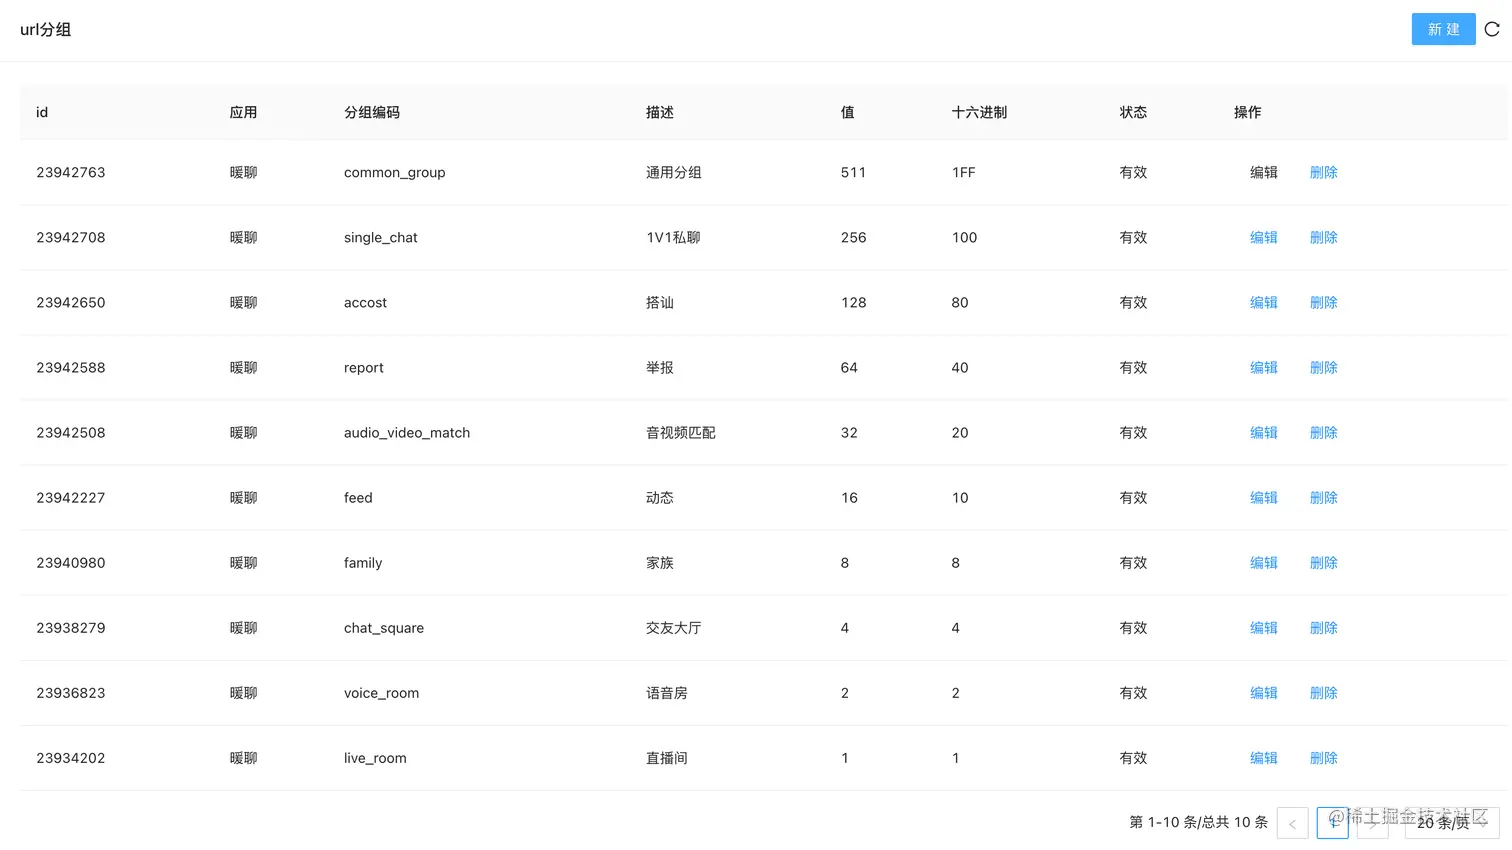Edit the common_group row

(1264, 172)
